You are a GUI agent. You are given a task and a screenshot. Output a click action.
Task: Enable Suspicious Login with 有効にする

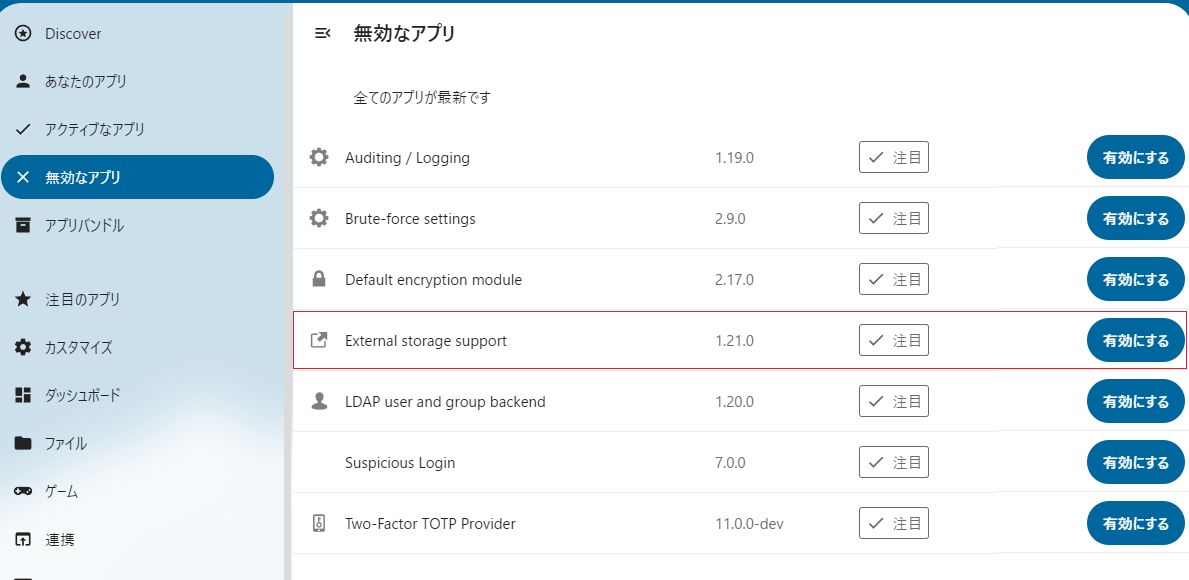coord(1135,462)
